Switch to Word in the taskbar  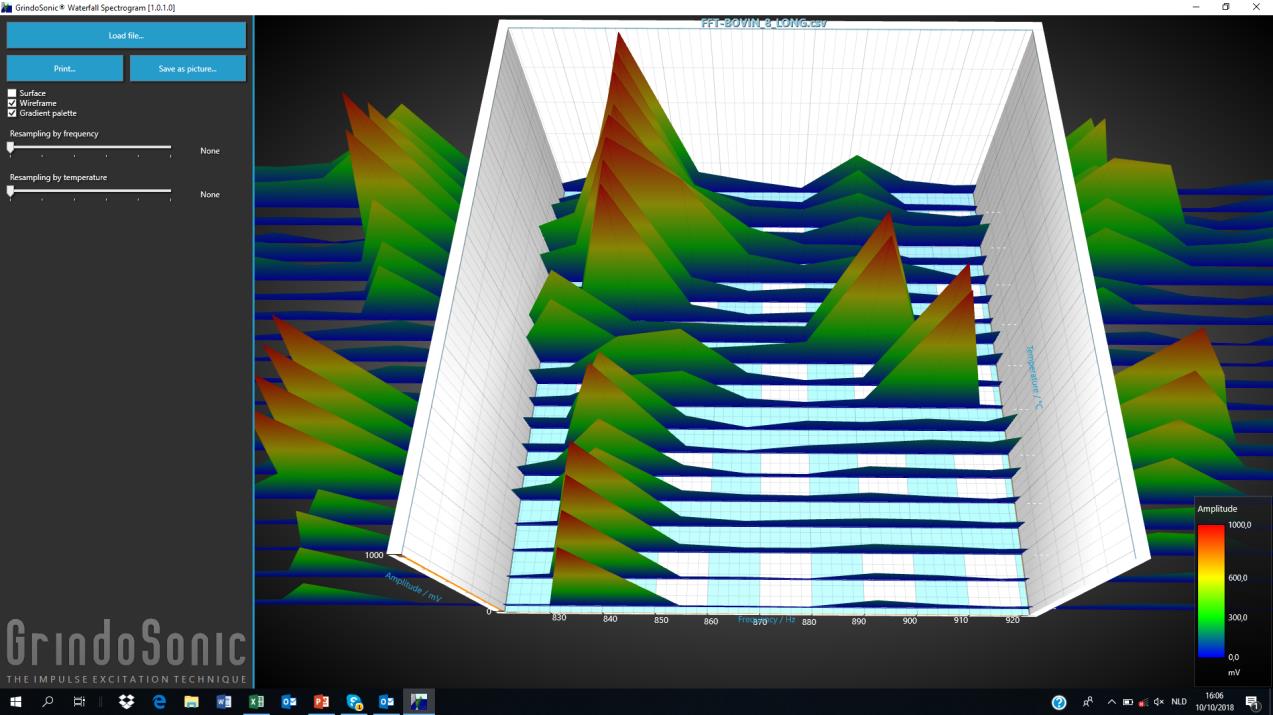click(224, 702)
